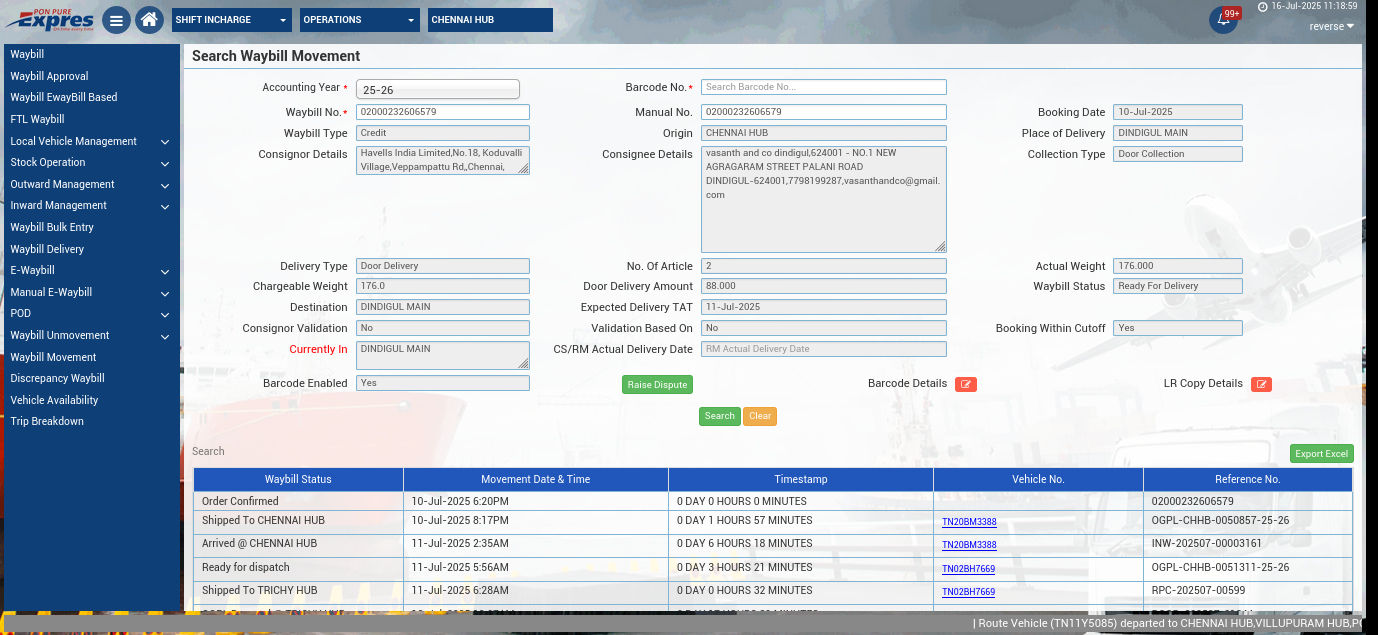Click the Export Excel button
1378x635 pixels.
(1321, 454)
